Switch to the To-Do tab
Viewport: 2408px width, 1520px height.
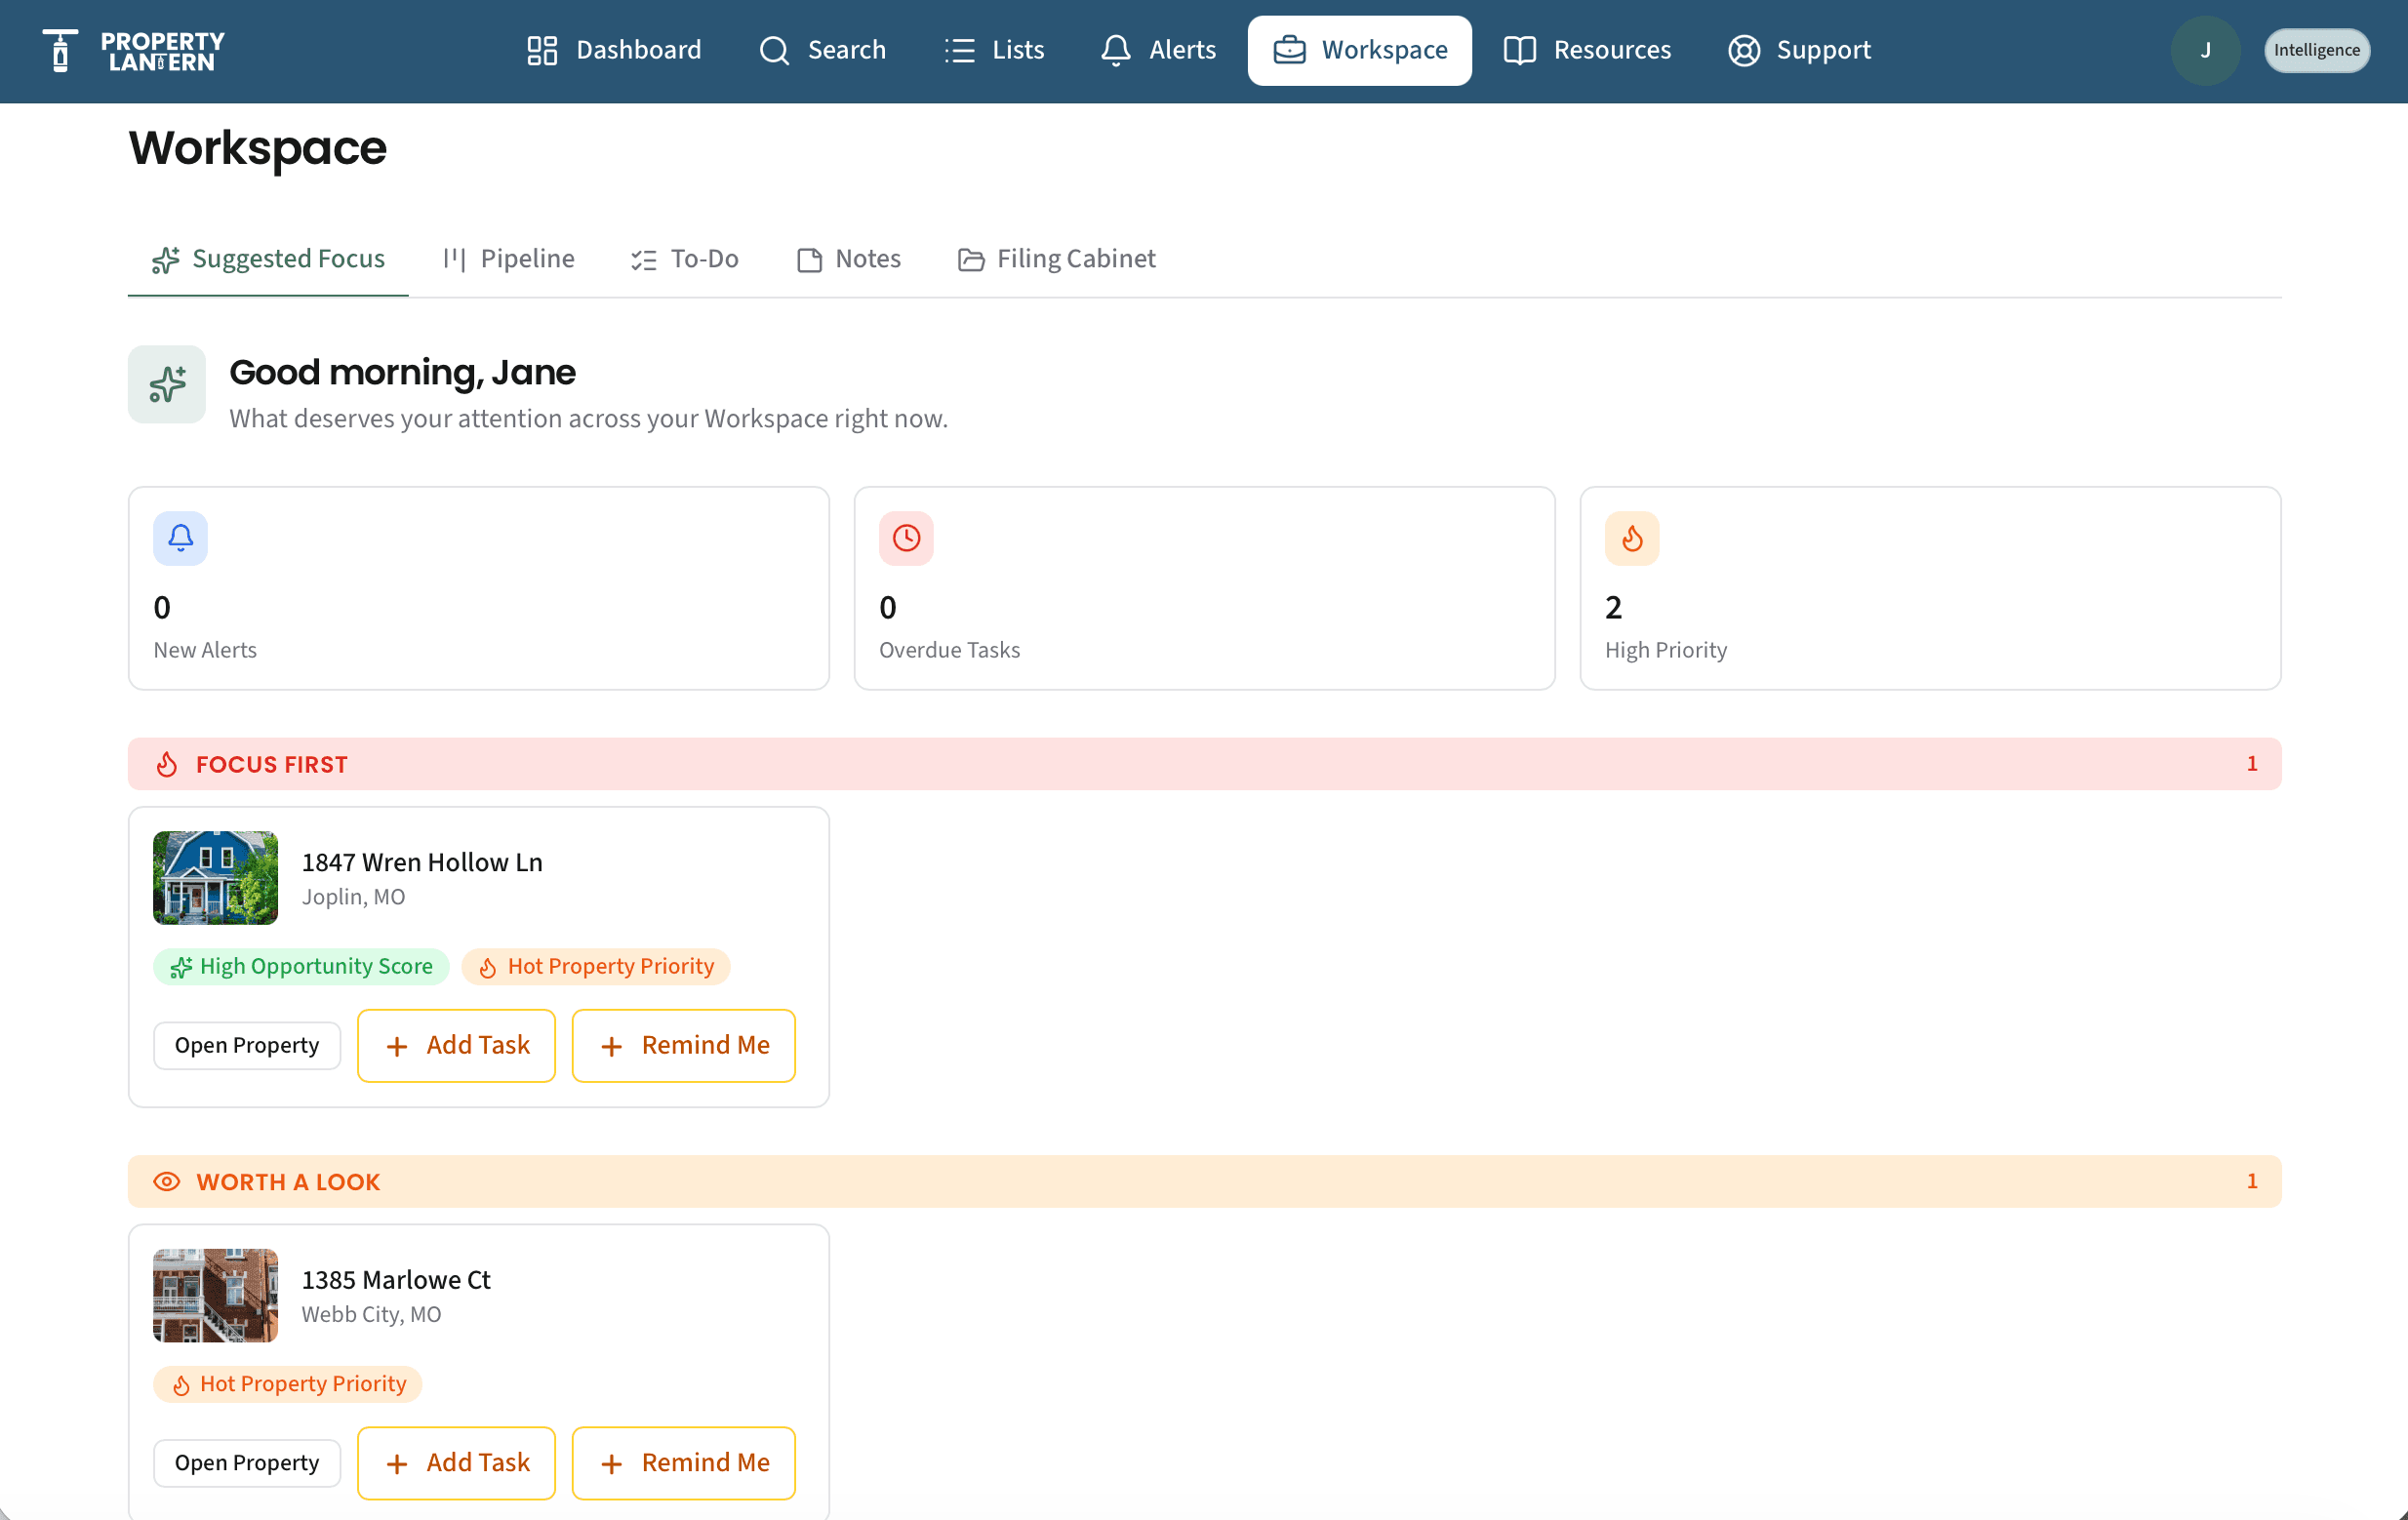pos(685,259)
